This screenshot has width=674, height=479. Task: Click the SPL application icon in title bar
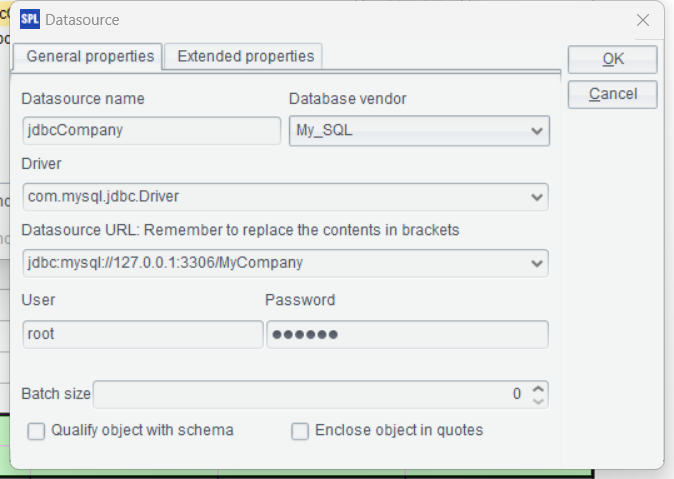[30, 18]
